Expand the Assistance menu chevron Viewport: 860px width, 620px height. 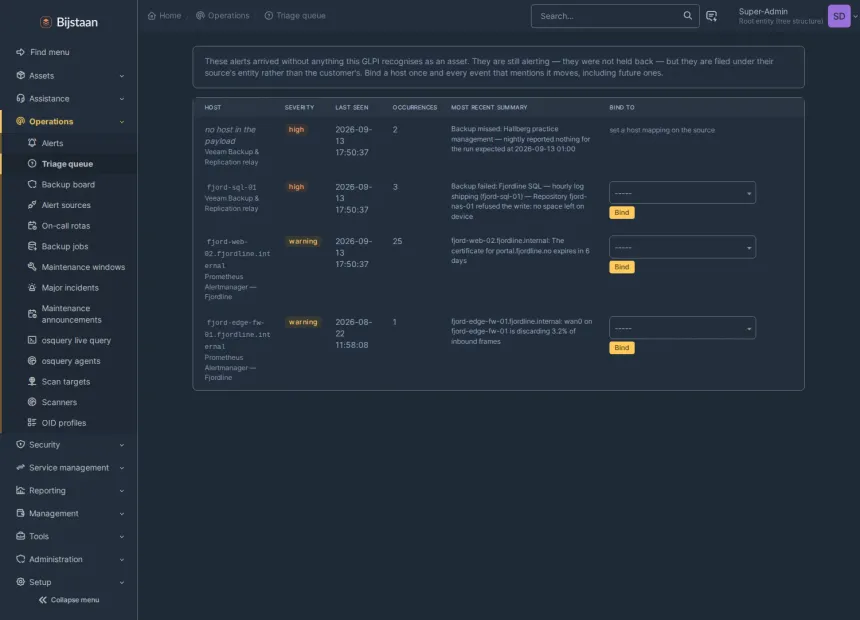(122, 99)
